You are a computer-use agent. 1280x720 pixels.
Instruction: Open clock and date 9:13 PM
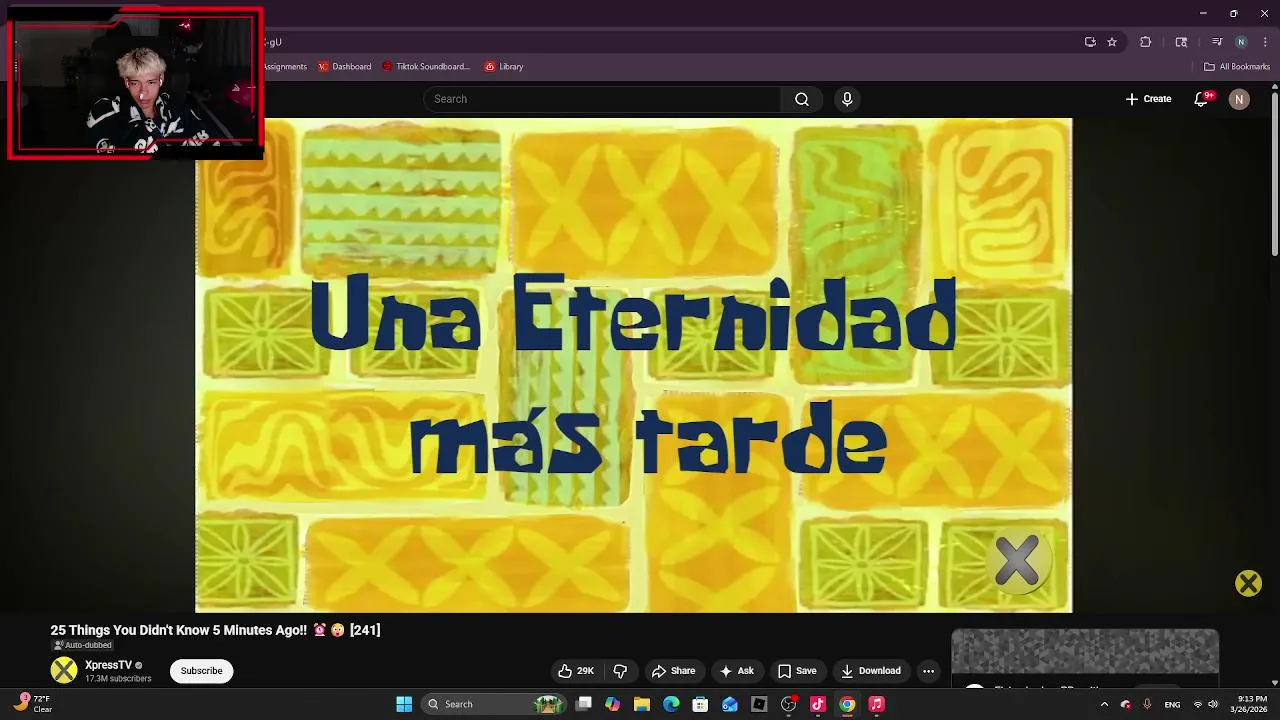[x=1248, y=704]
